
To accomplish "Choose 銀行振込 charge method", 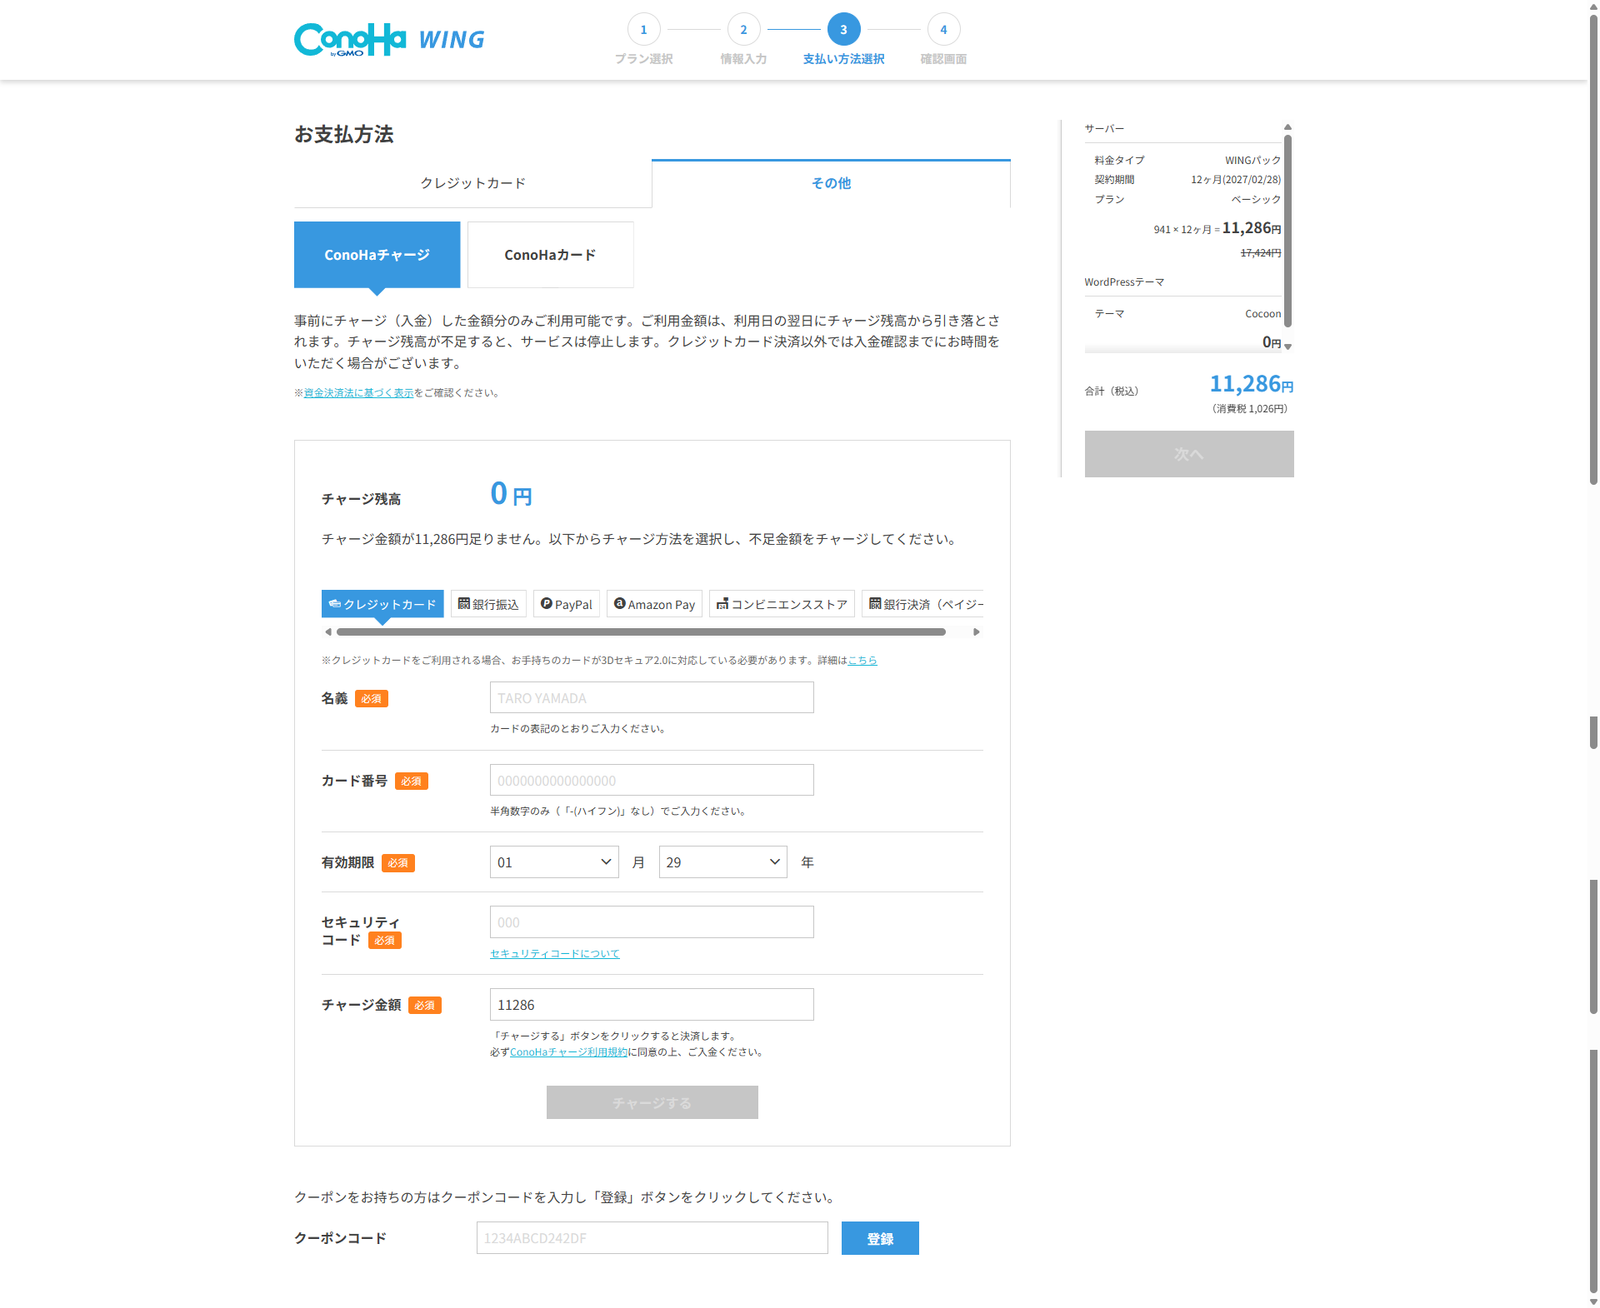I will click(x=489, y=604).
